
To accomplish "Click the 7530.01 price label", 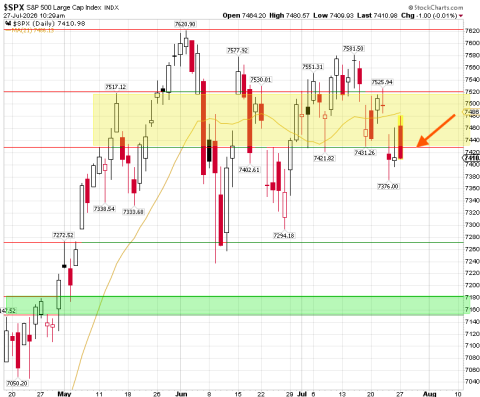I will 261,80.
